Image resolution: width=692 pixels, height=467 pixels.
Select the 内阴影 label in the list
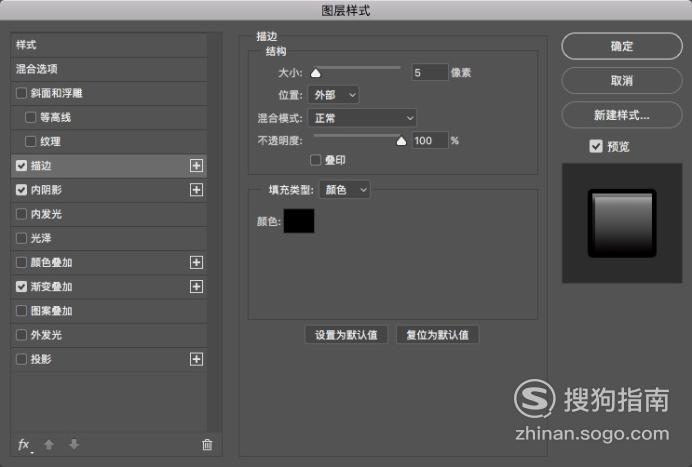46,190
